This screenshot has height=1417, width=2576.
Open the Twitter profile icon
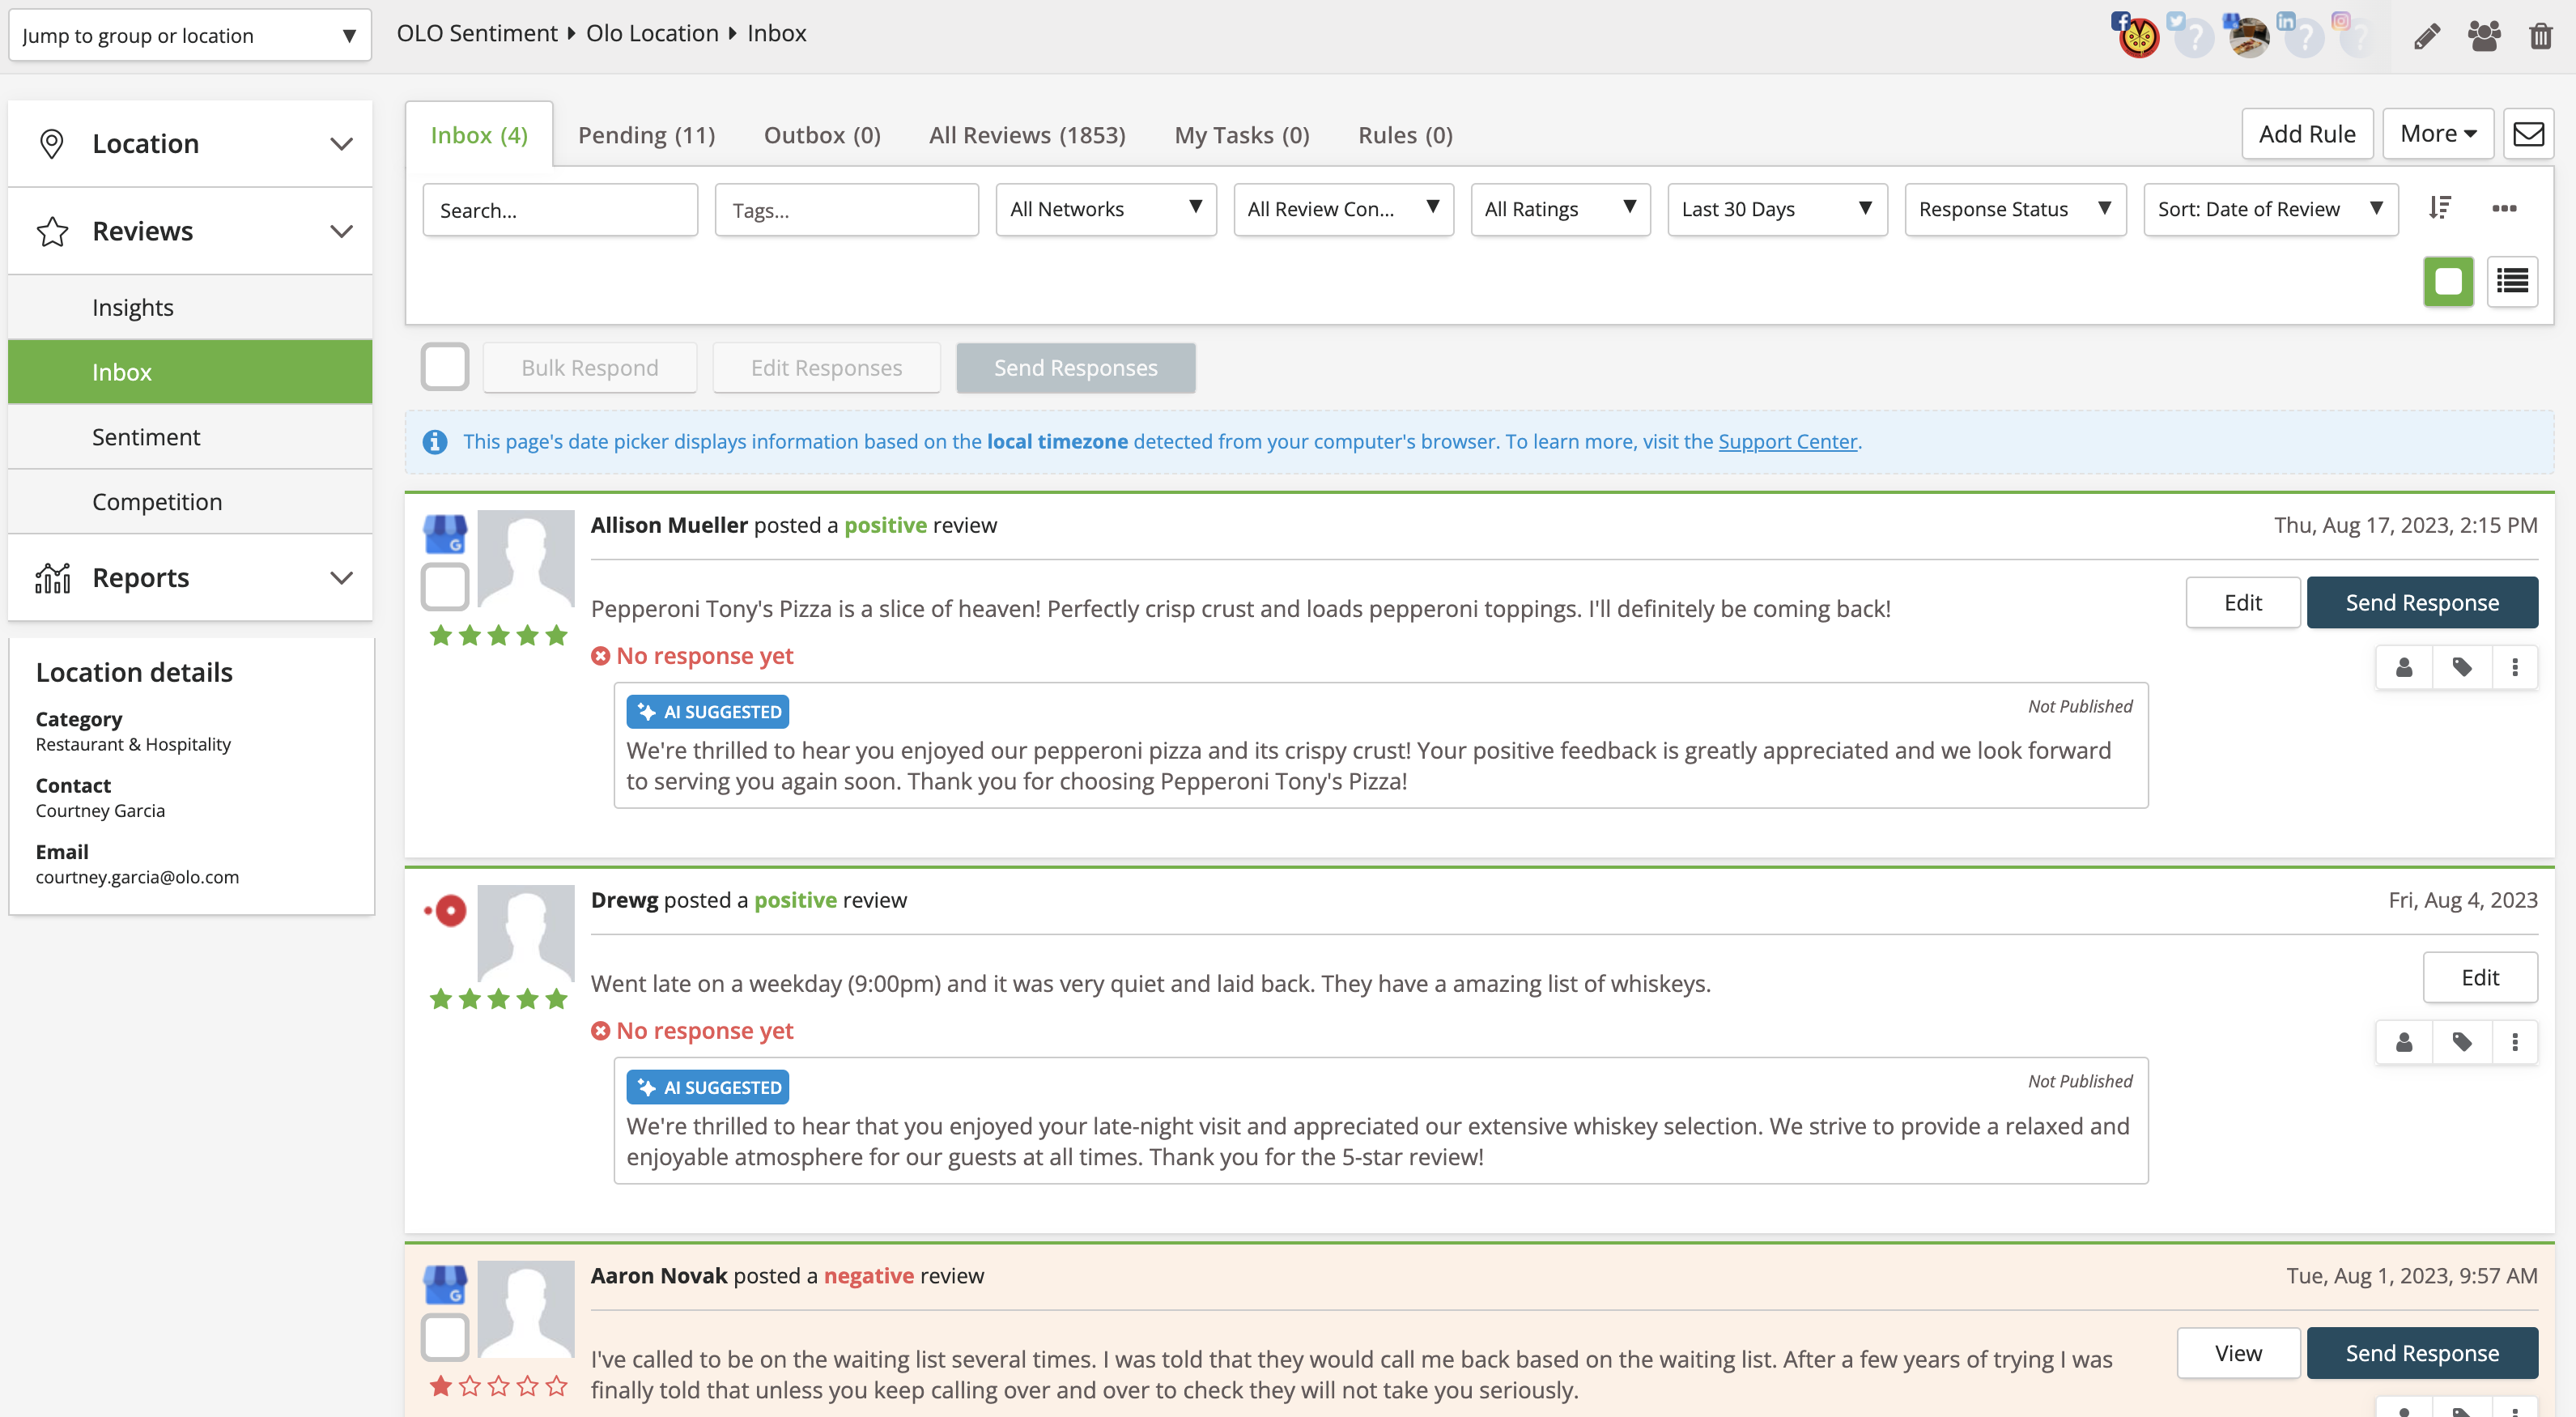(2192, 37)
